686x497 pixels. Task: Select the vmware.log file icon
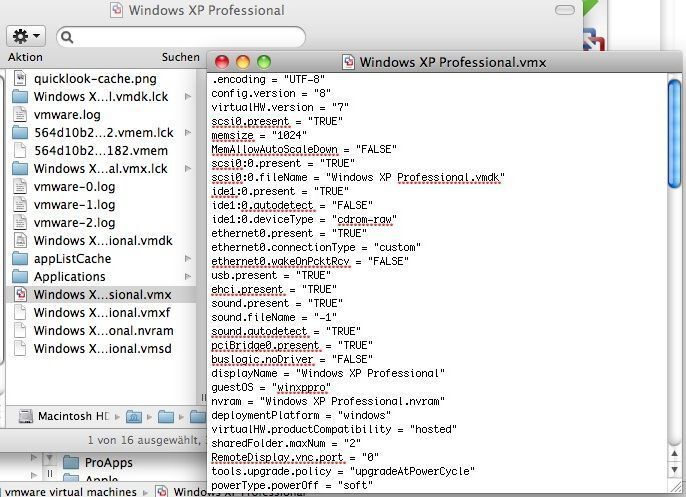click(20, 114)
